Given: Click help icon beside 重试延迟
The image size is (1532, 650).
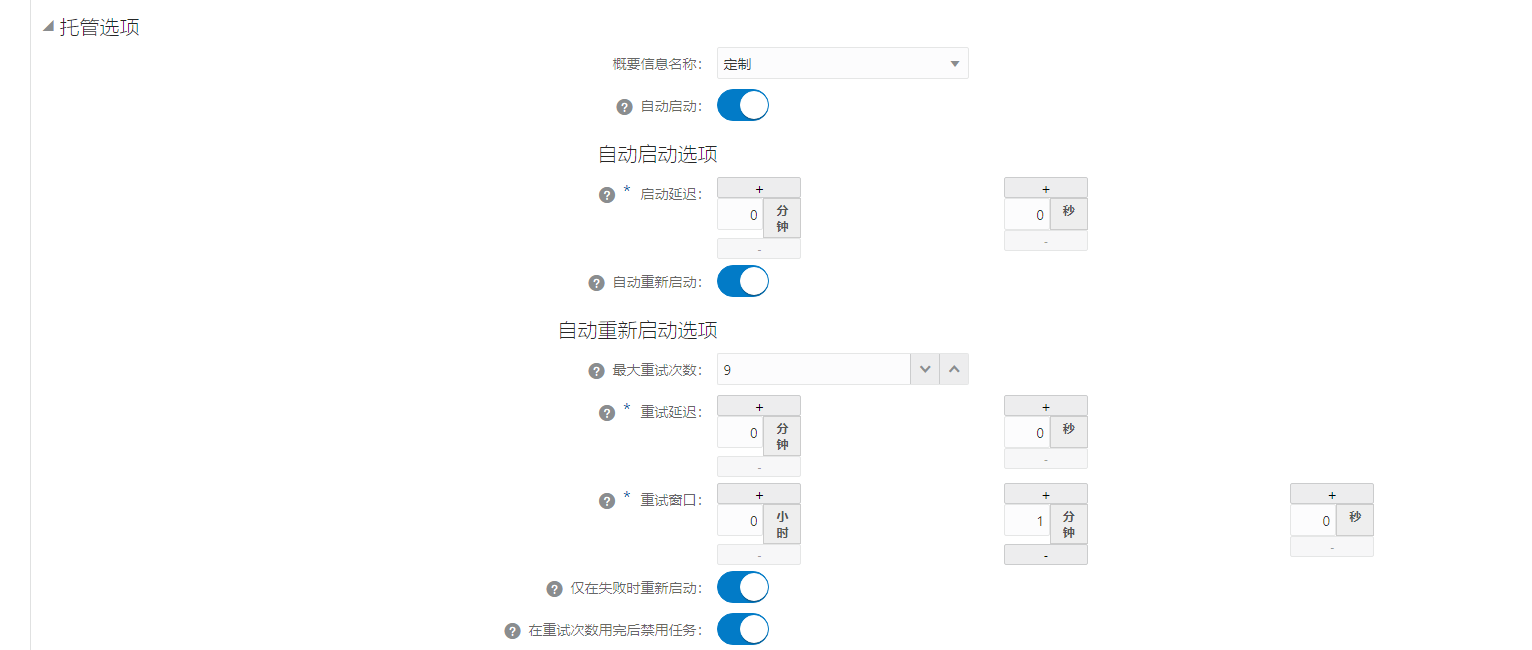Looking at the screenshot, I should coord(606,413).
